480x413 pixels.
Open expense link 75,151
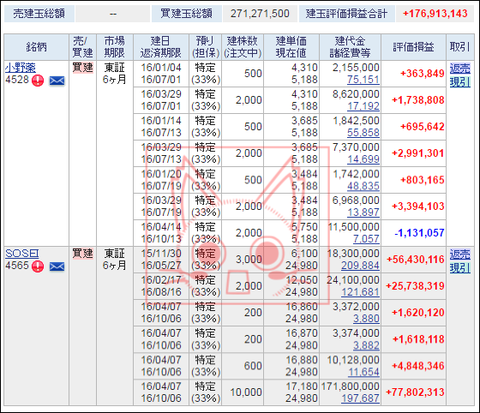click(x=363, y=80)
